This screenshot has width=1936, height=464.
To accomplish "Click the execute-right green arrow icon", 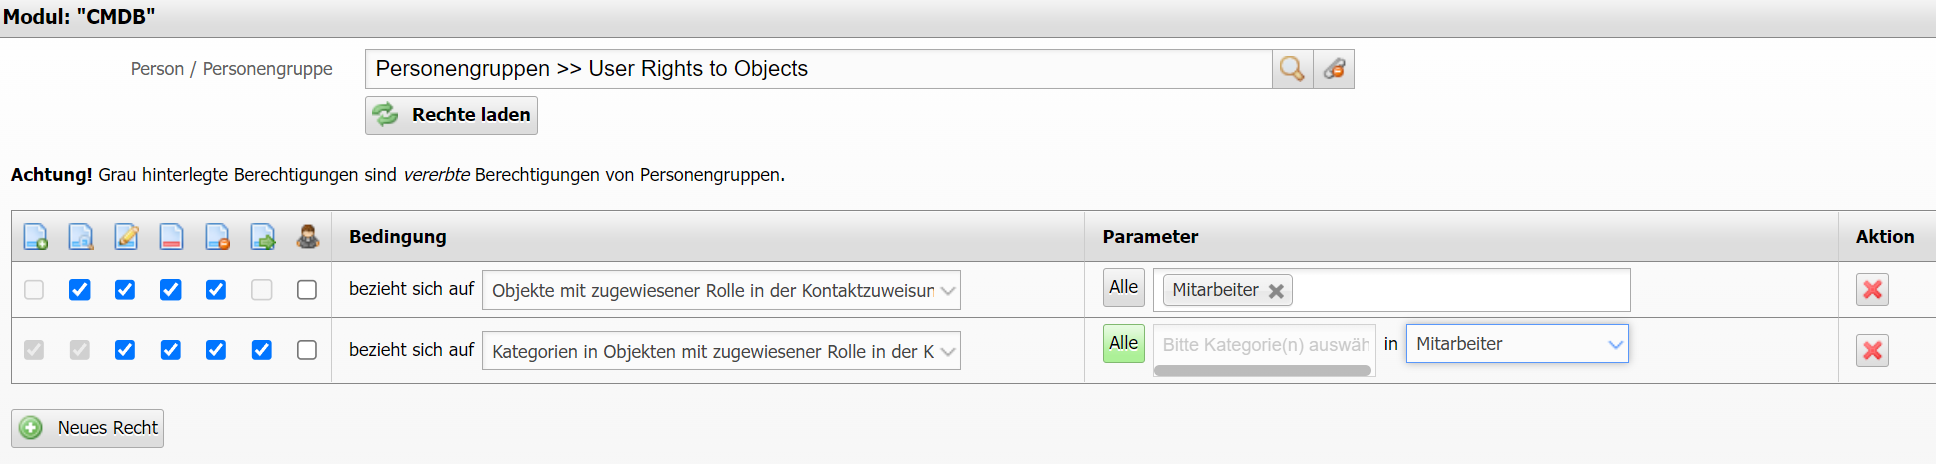I will 262,237.
